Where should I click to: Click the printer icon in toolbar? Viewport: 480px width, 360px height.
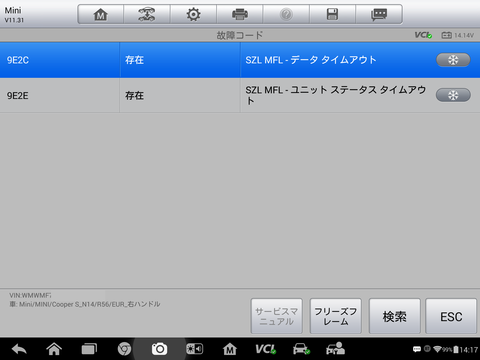click(x=240, y=14)
